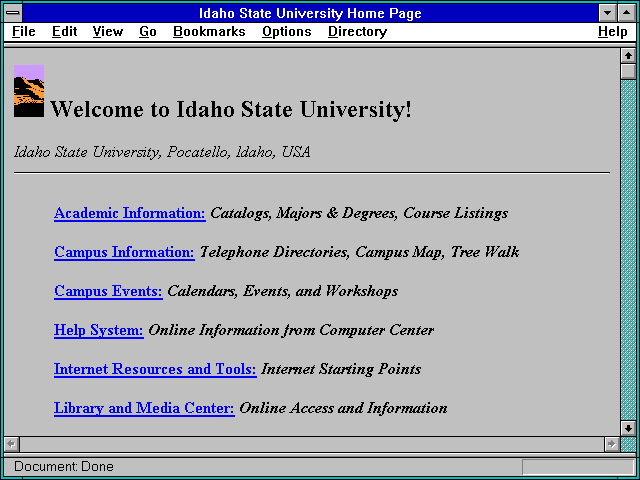The image size is (640, 480).
Task: Open the Campus Events link
Action: point(108,291)
